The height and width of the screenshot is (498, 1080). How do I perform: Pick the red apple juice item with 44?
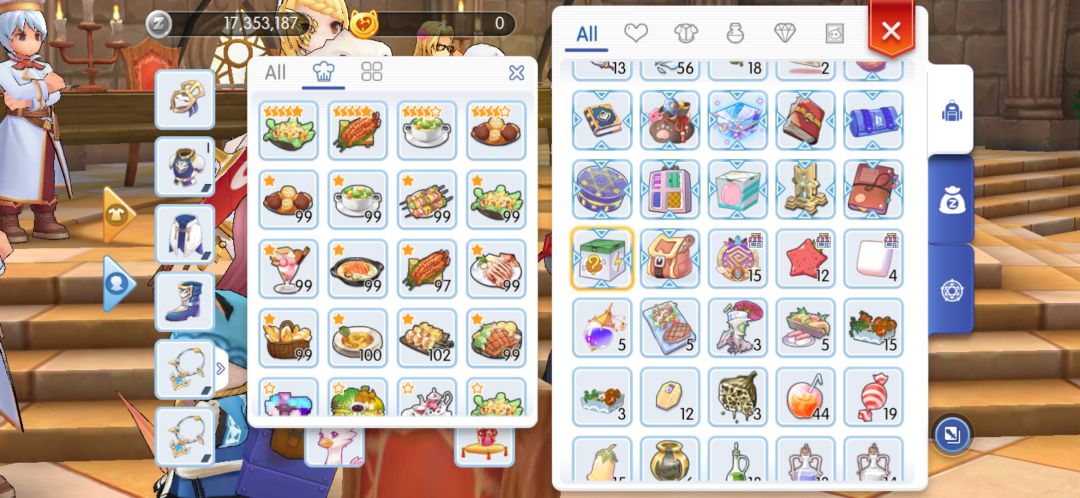click(x=805, y=397)
